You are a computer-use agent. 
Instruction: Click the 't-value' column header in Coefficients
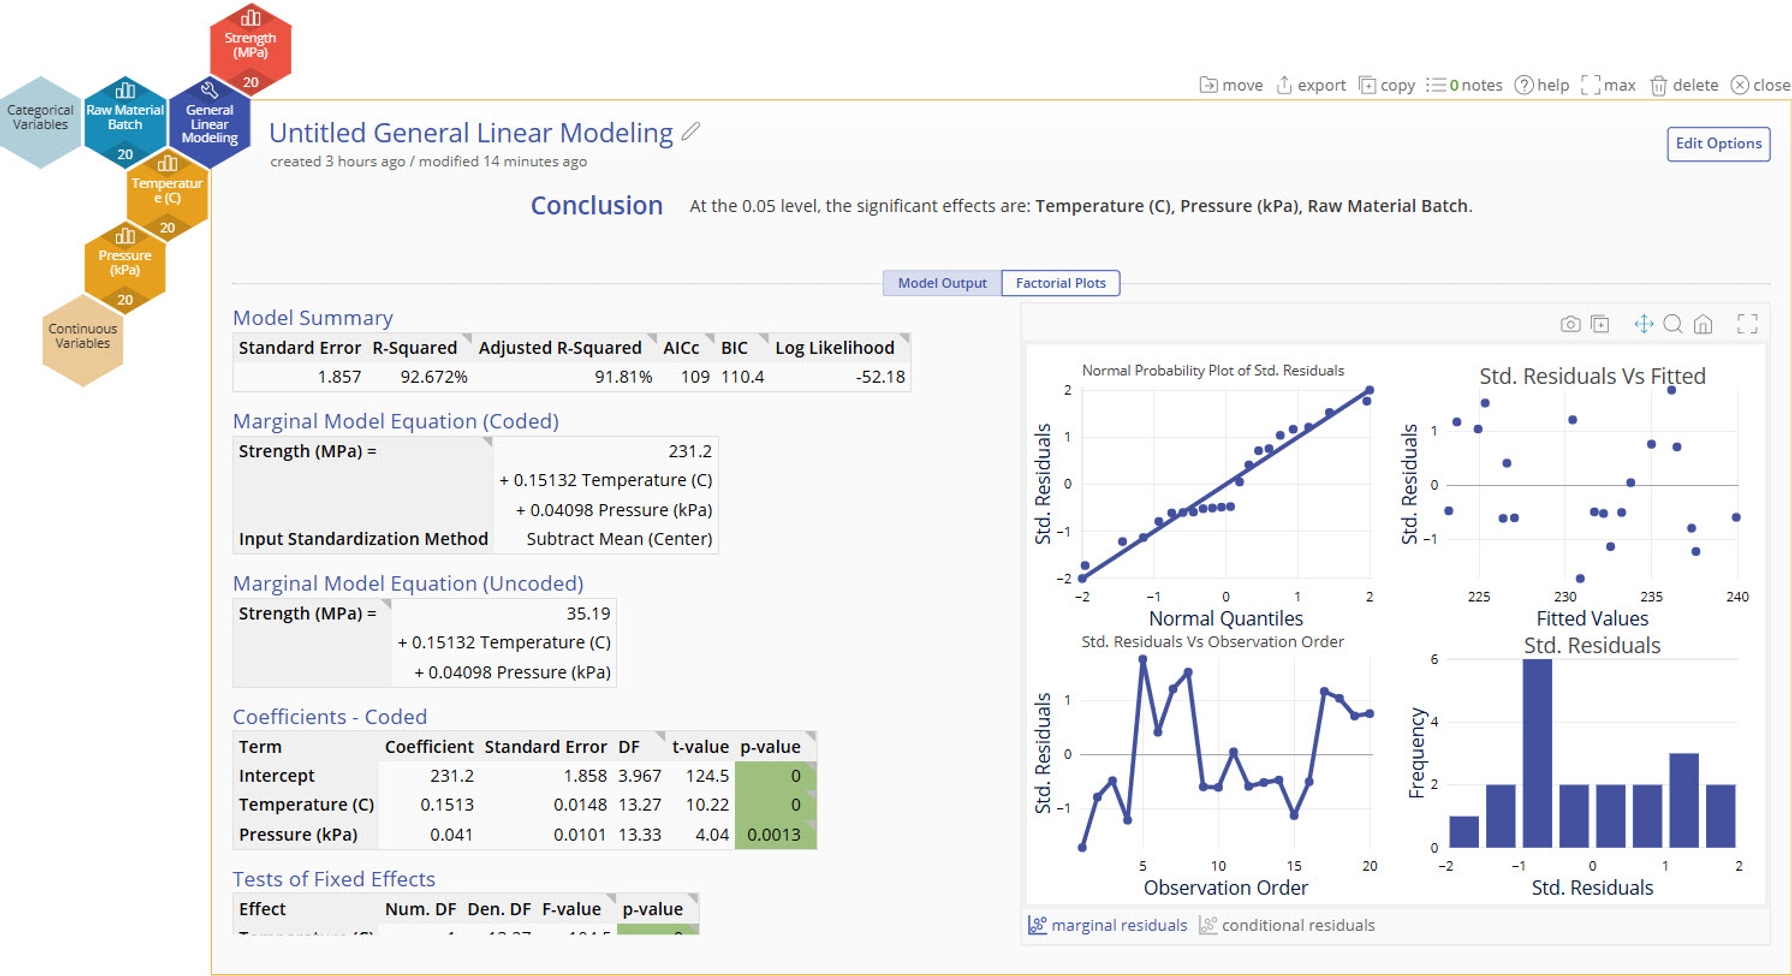click(x=700, y=747)
